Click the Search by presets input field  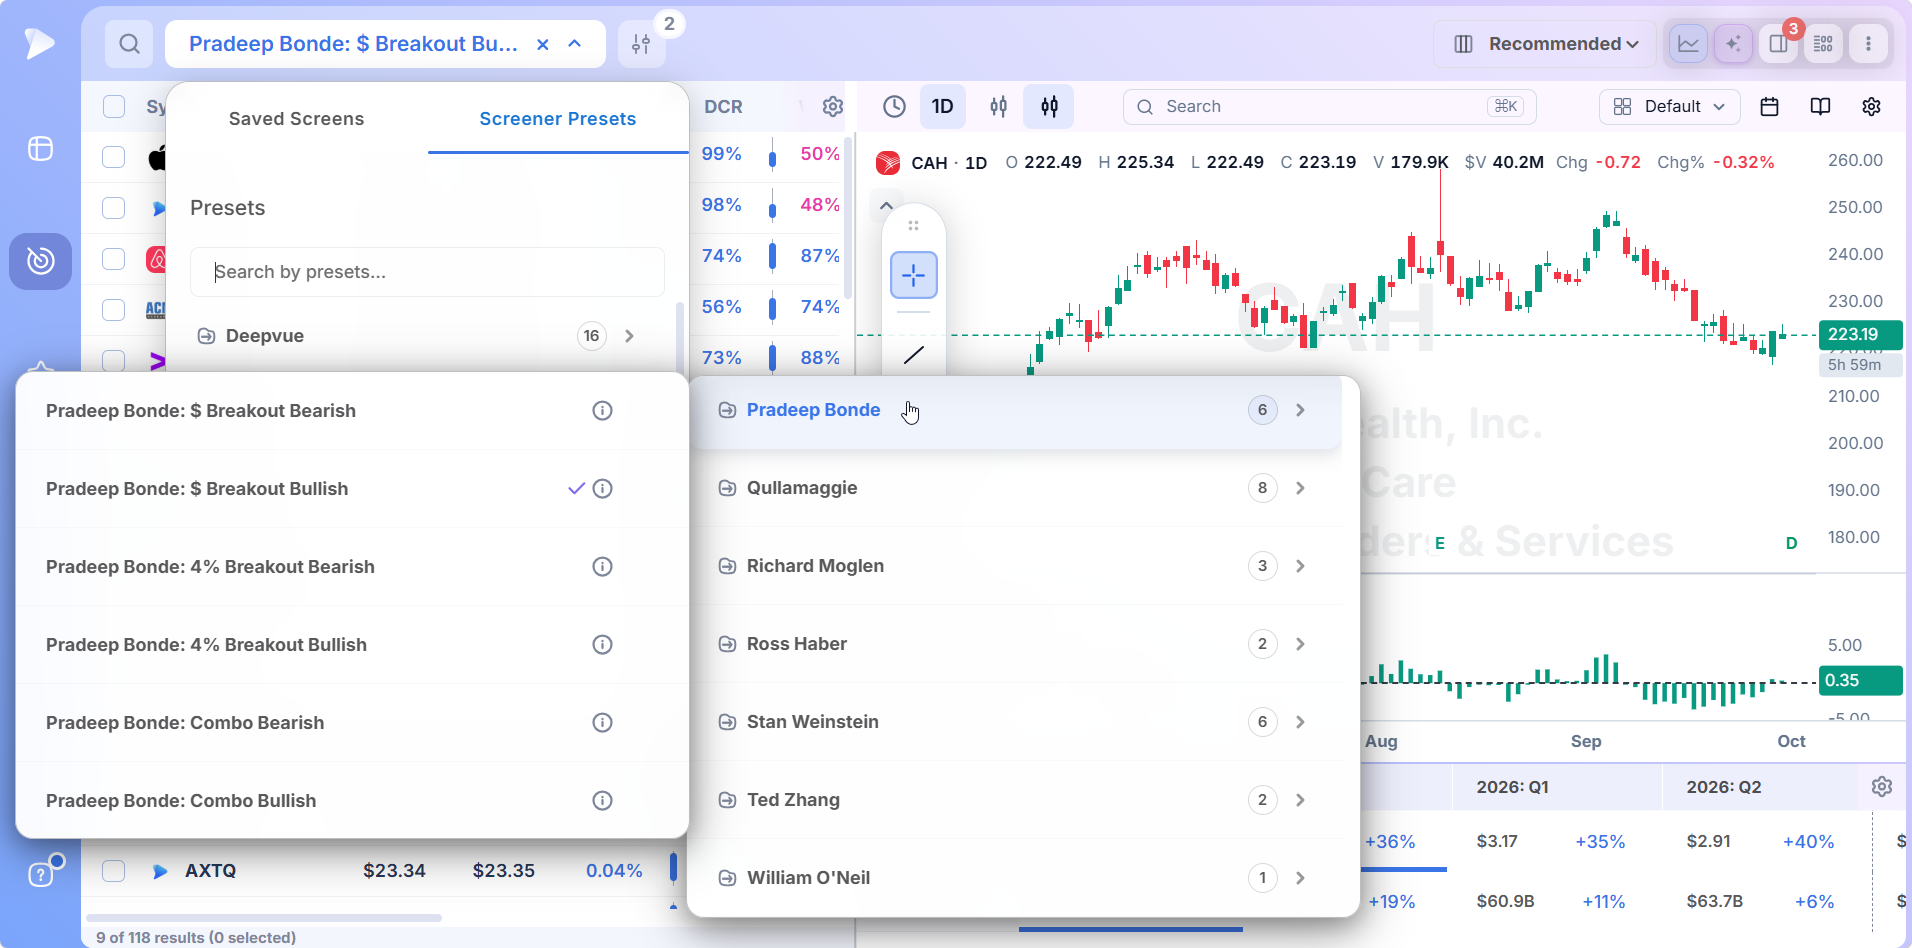coord(427,272)
